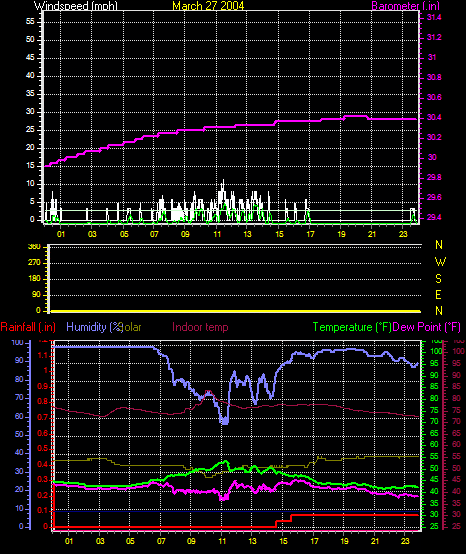Click the E compass direction label
466x554 pixels.
[438, 295]
